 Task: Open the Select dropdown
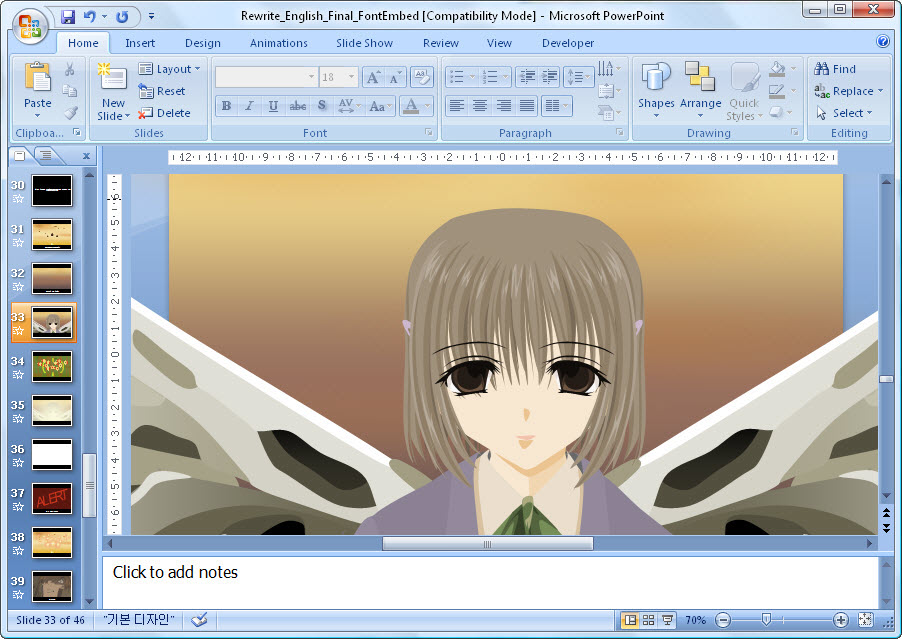[x=843, y=113]
